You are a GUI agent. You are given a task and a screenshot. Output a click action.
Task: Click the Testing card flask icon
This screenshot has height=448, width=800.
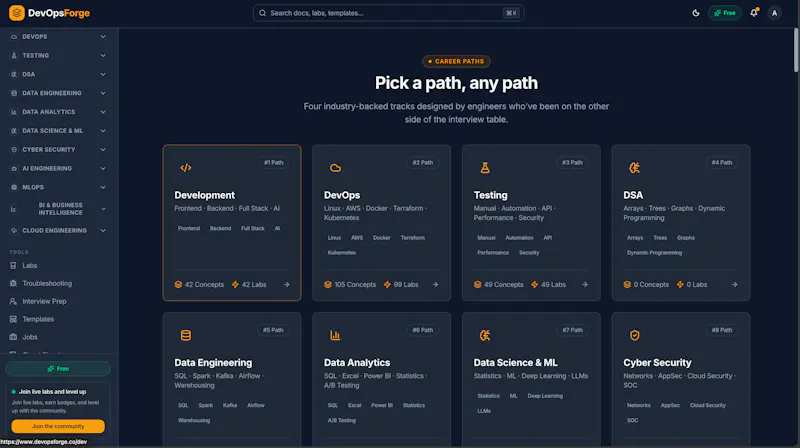pos(485,168)
